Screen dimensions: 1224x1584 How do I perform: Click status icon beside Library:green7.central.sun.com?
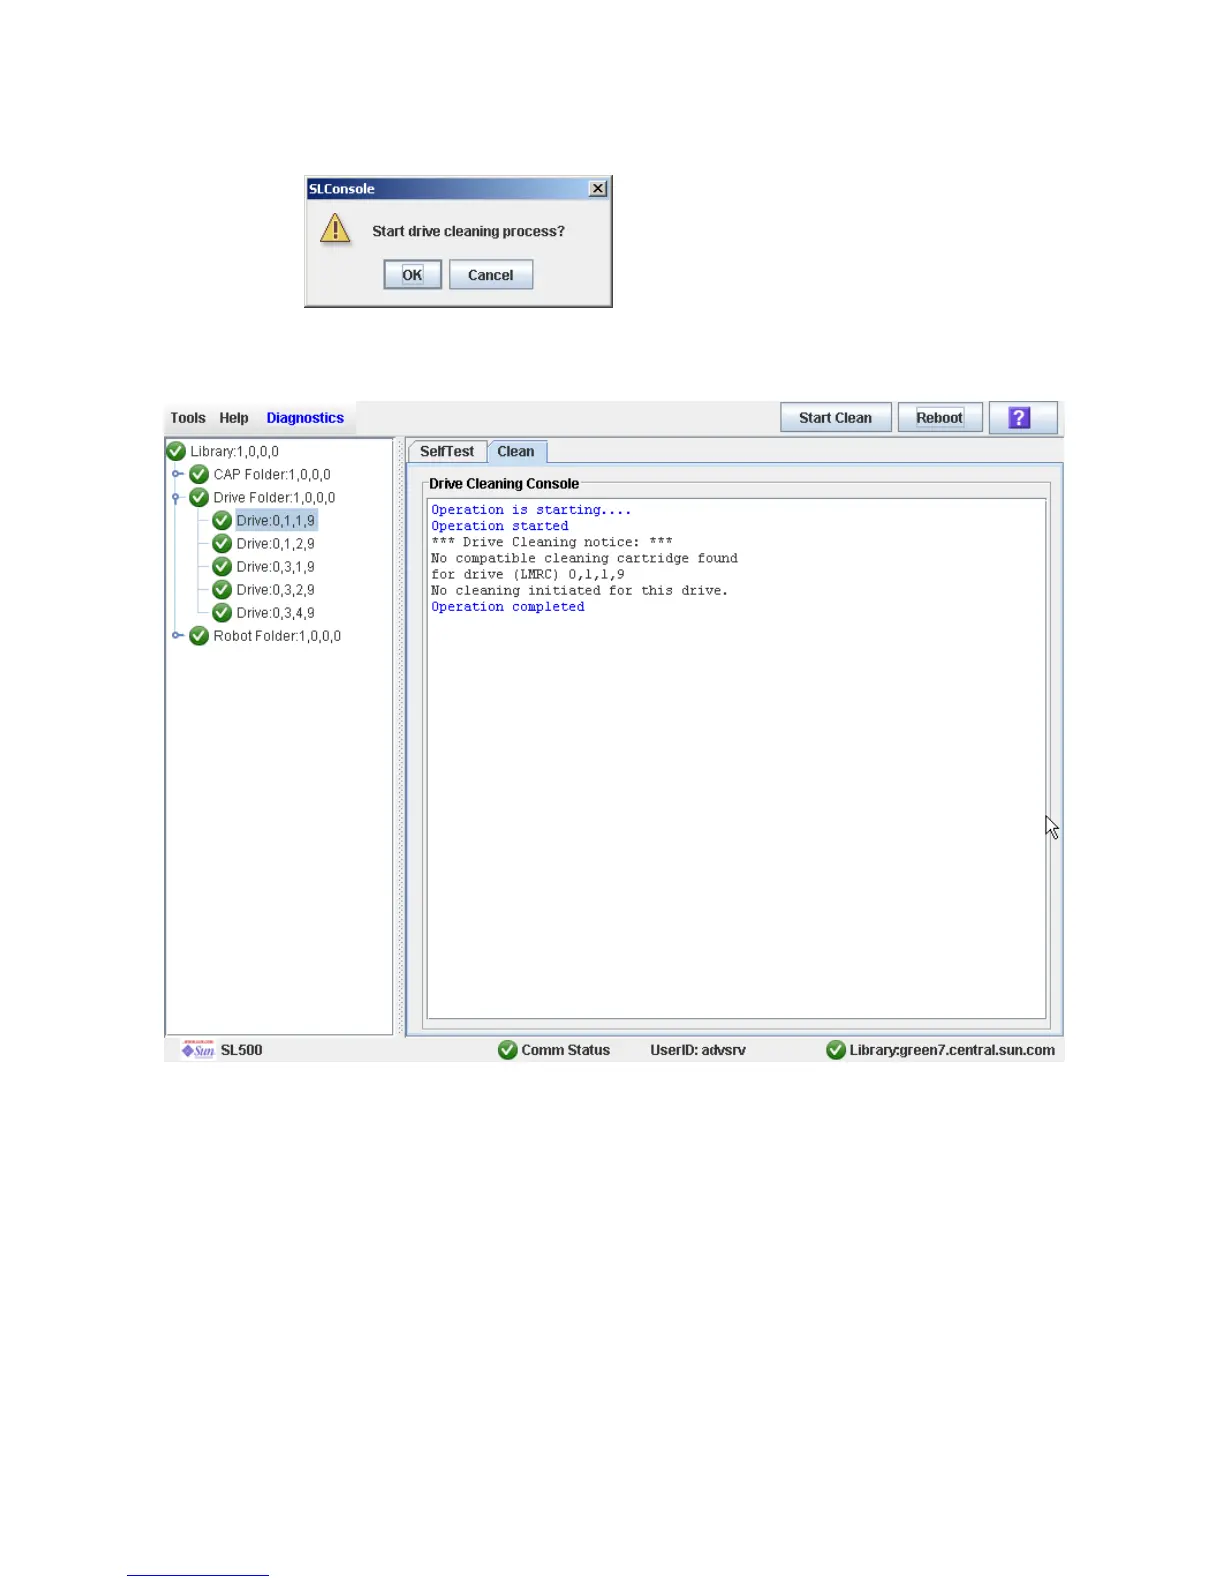pos(836,1050)
